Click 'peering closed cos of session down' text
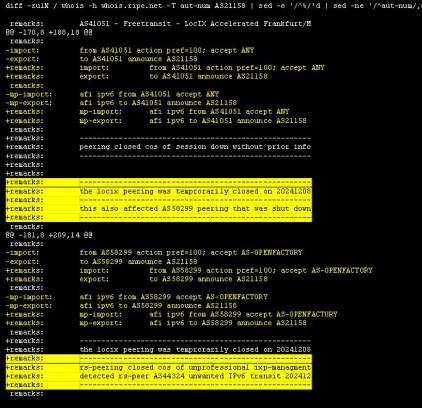This screenshot has width=422, height=408. 195,147
